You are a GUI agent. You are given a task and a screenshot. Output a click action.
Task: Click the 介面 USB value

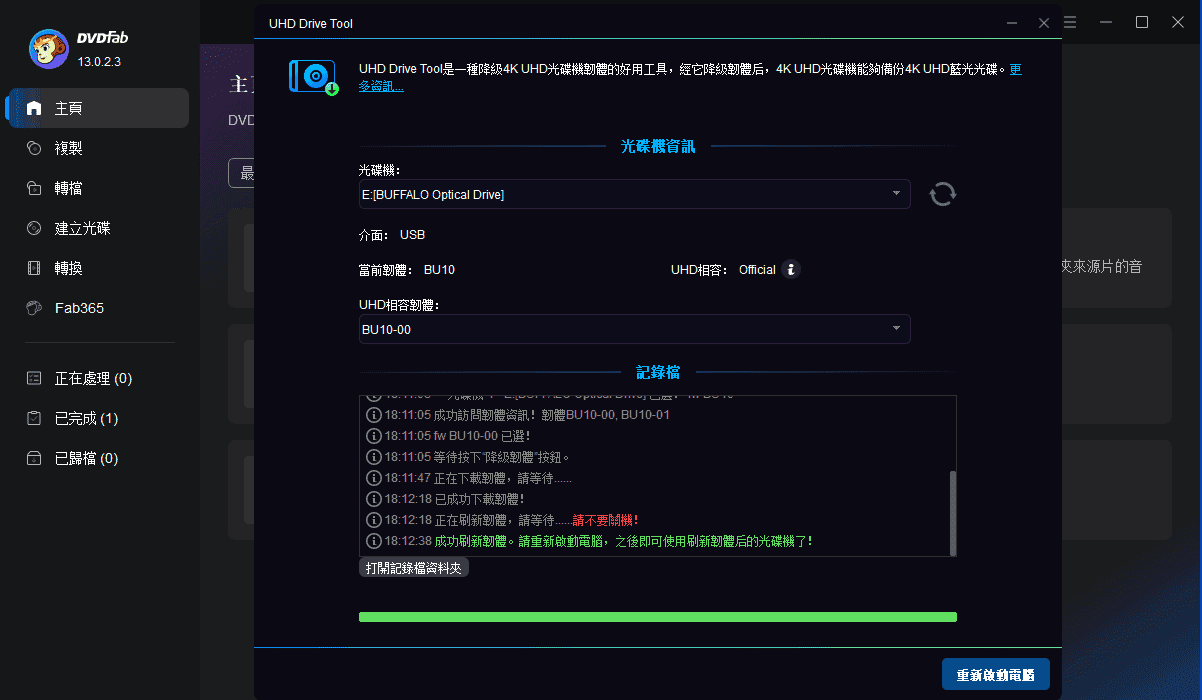coord(412,235)
